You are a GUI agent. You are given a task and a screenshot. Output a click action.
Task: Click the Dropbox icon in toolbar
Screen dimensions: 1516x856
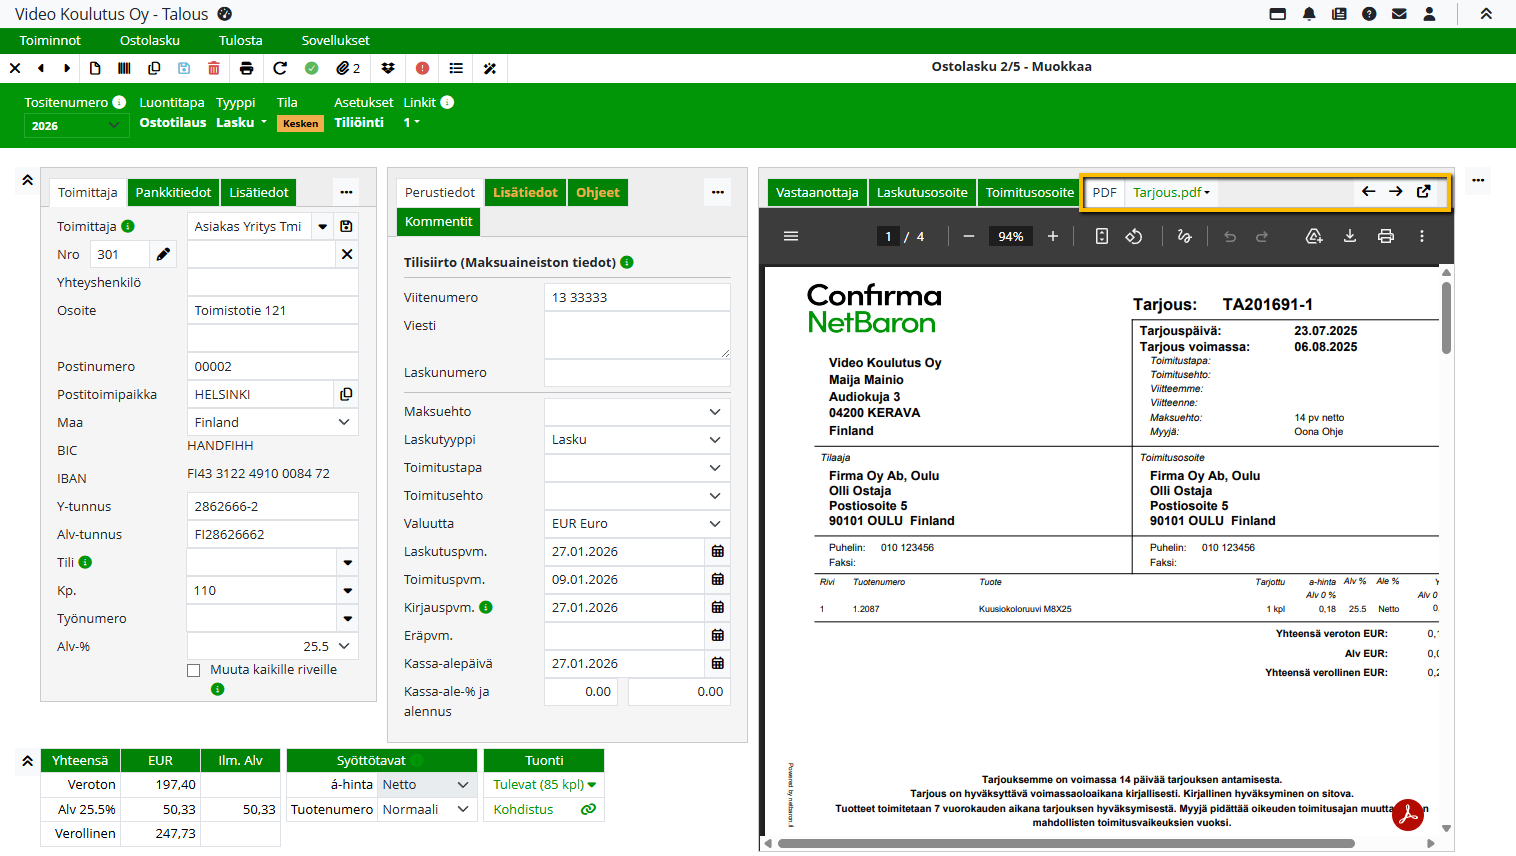pos(388,68)
